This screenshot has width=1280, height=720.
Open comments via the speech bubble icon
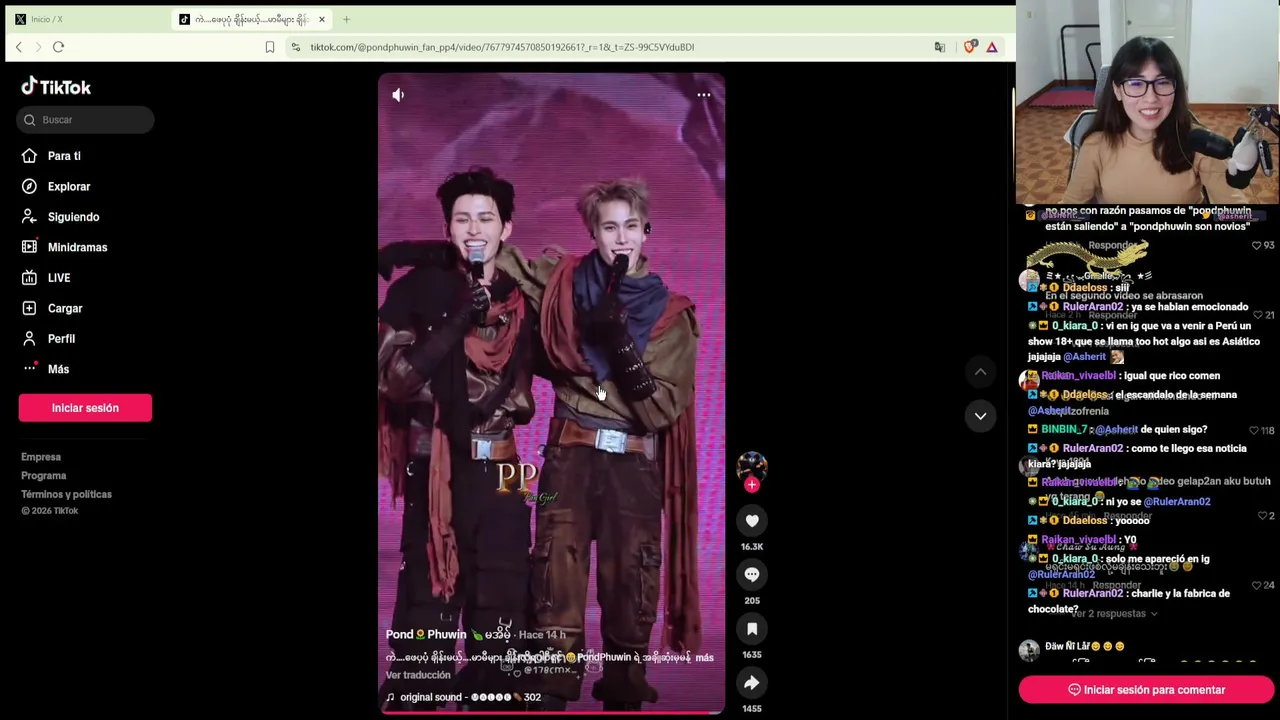[x=752, y=574]
